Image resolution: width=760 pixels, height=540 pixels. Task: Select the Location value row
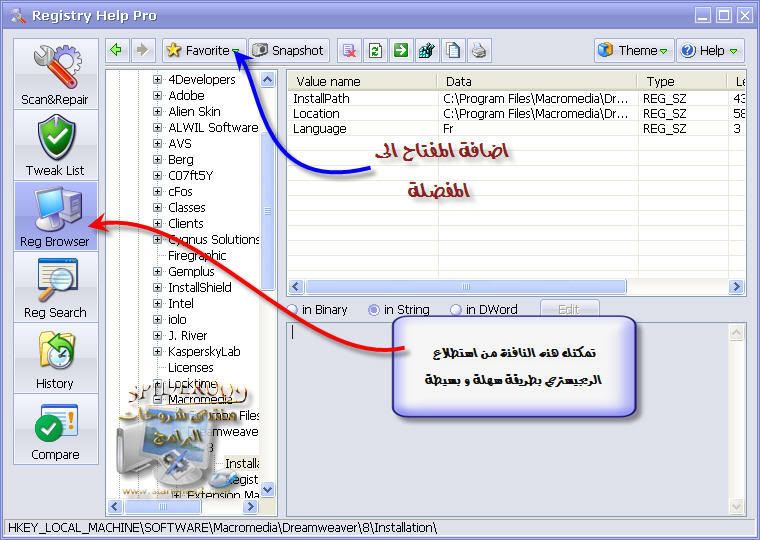(517, 113)
